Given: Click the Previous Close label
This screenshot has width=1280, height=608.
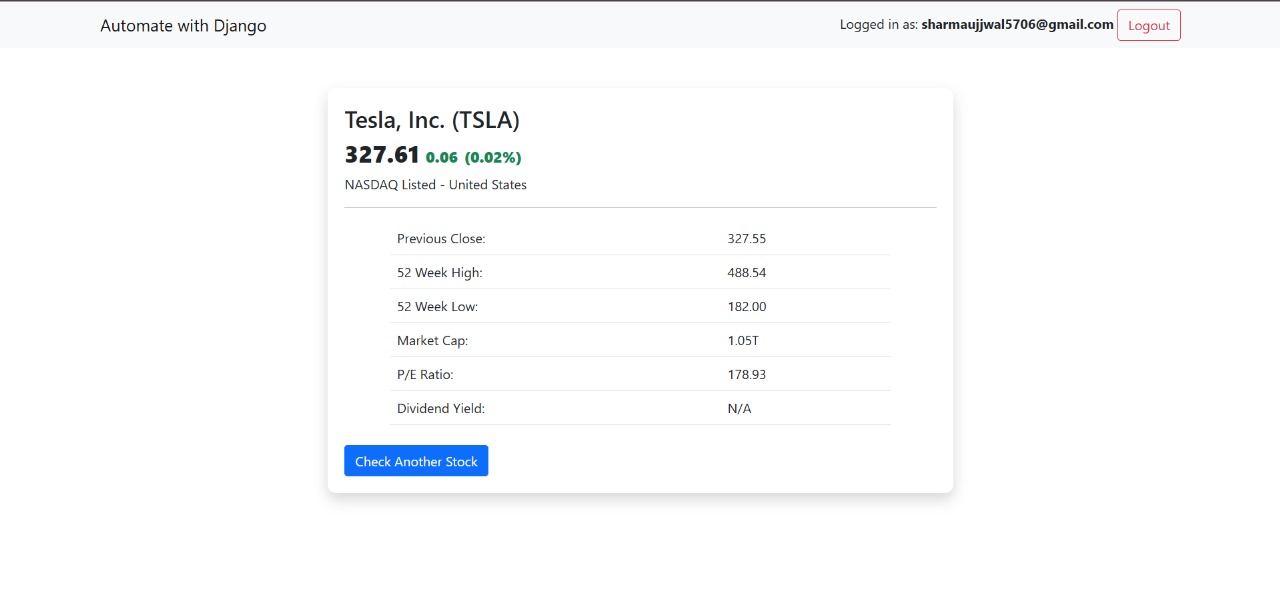Looking at the screenshot, I should coord(441,239).
